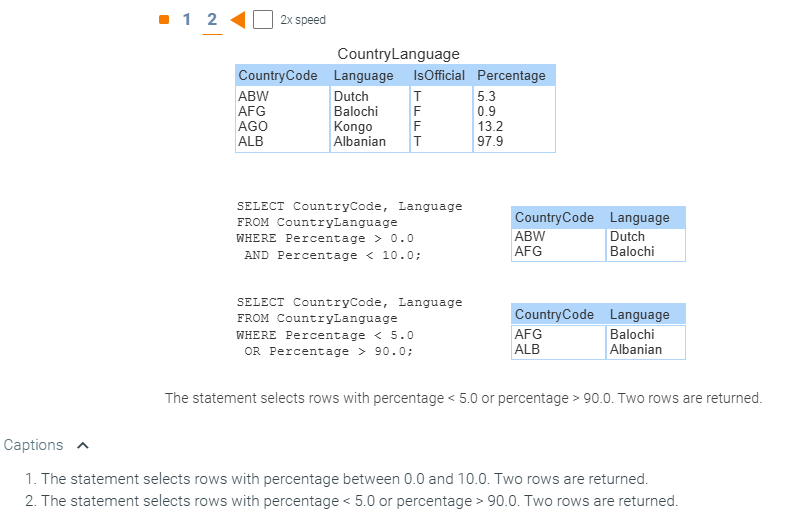Viewport: 807px width, 530px height.
Task: Click the CountryLanguage table title
Action: 398,54
